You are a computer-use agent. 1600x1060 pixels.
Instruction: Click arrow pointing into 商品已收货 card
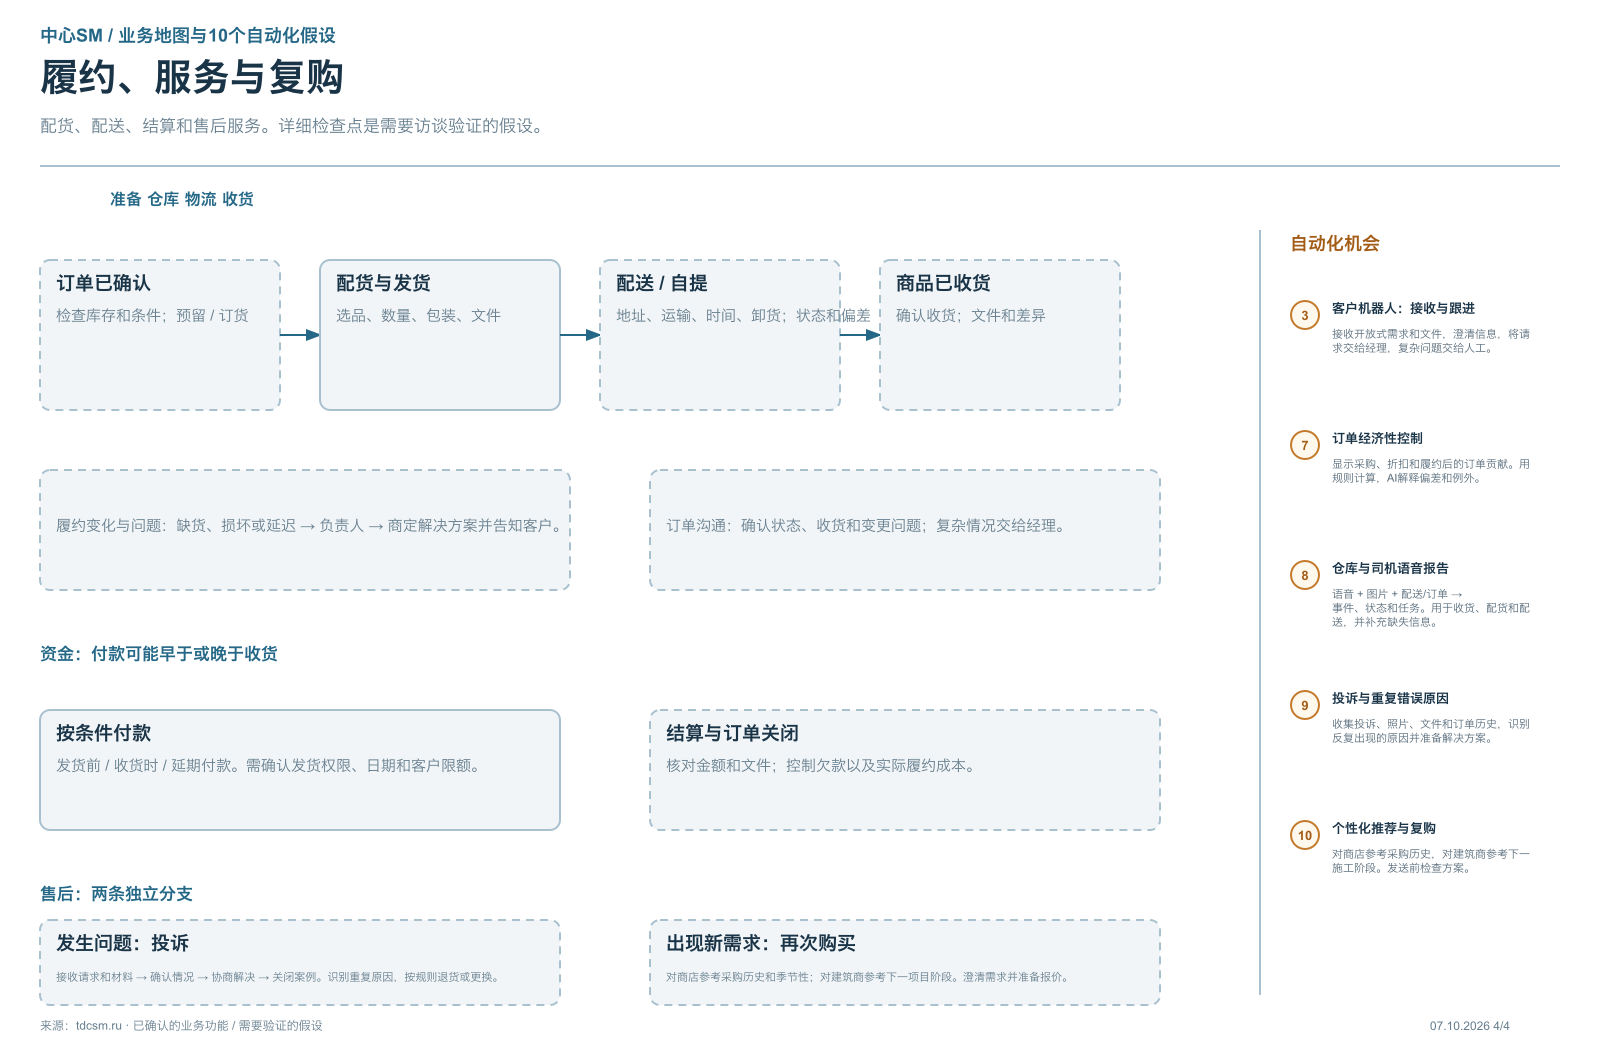point(860,335)
